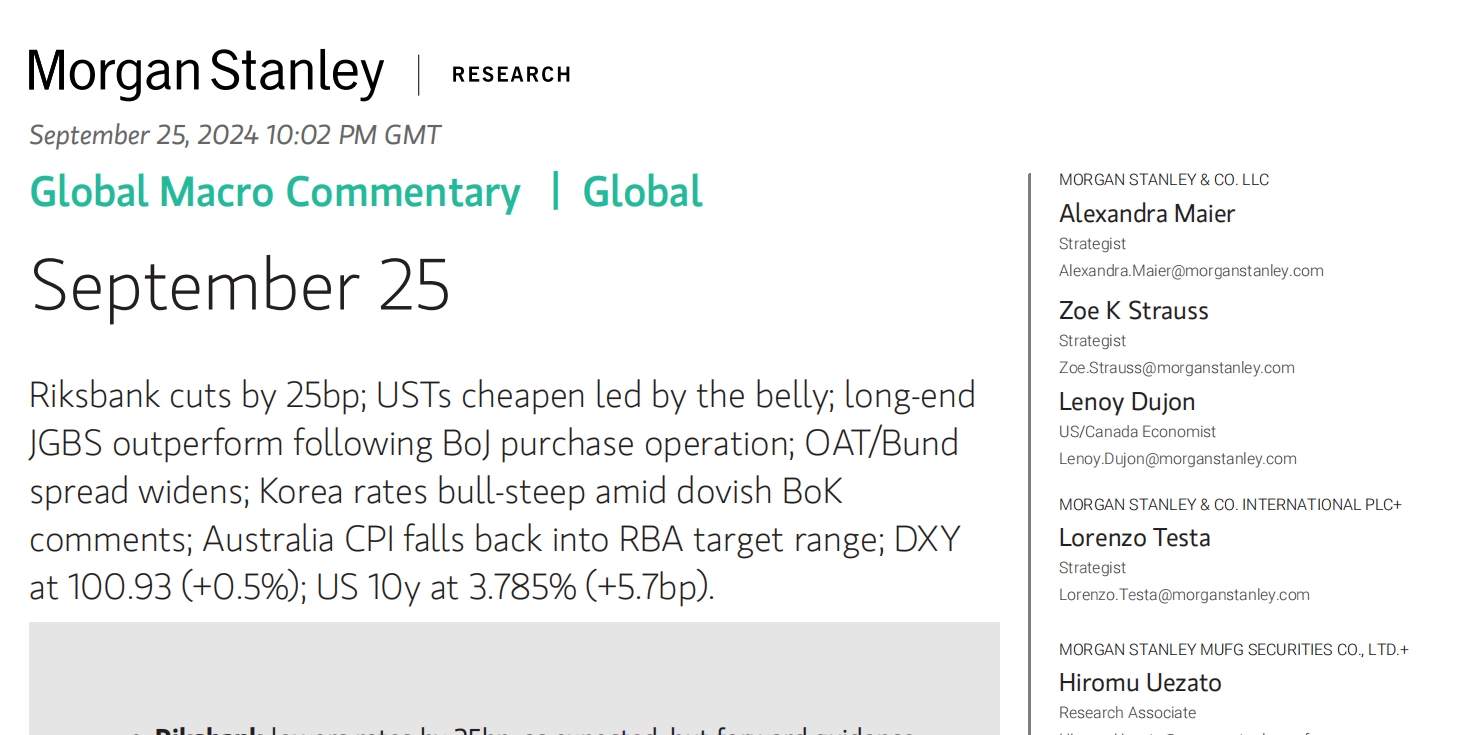
Task: Click the Morgan Stanley MUFG Securities heading
Action: 1234,650
